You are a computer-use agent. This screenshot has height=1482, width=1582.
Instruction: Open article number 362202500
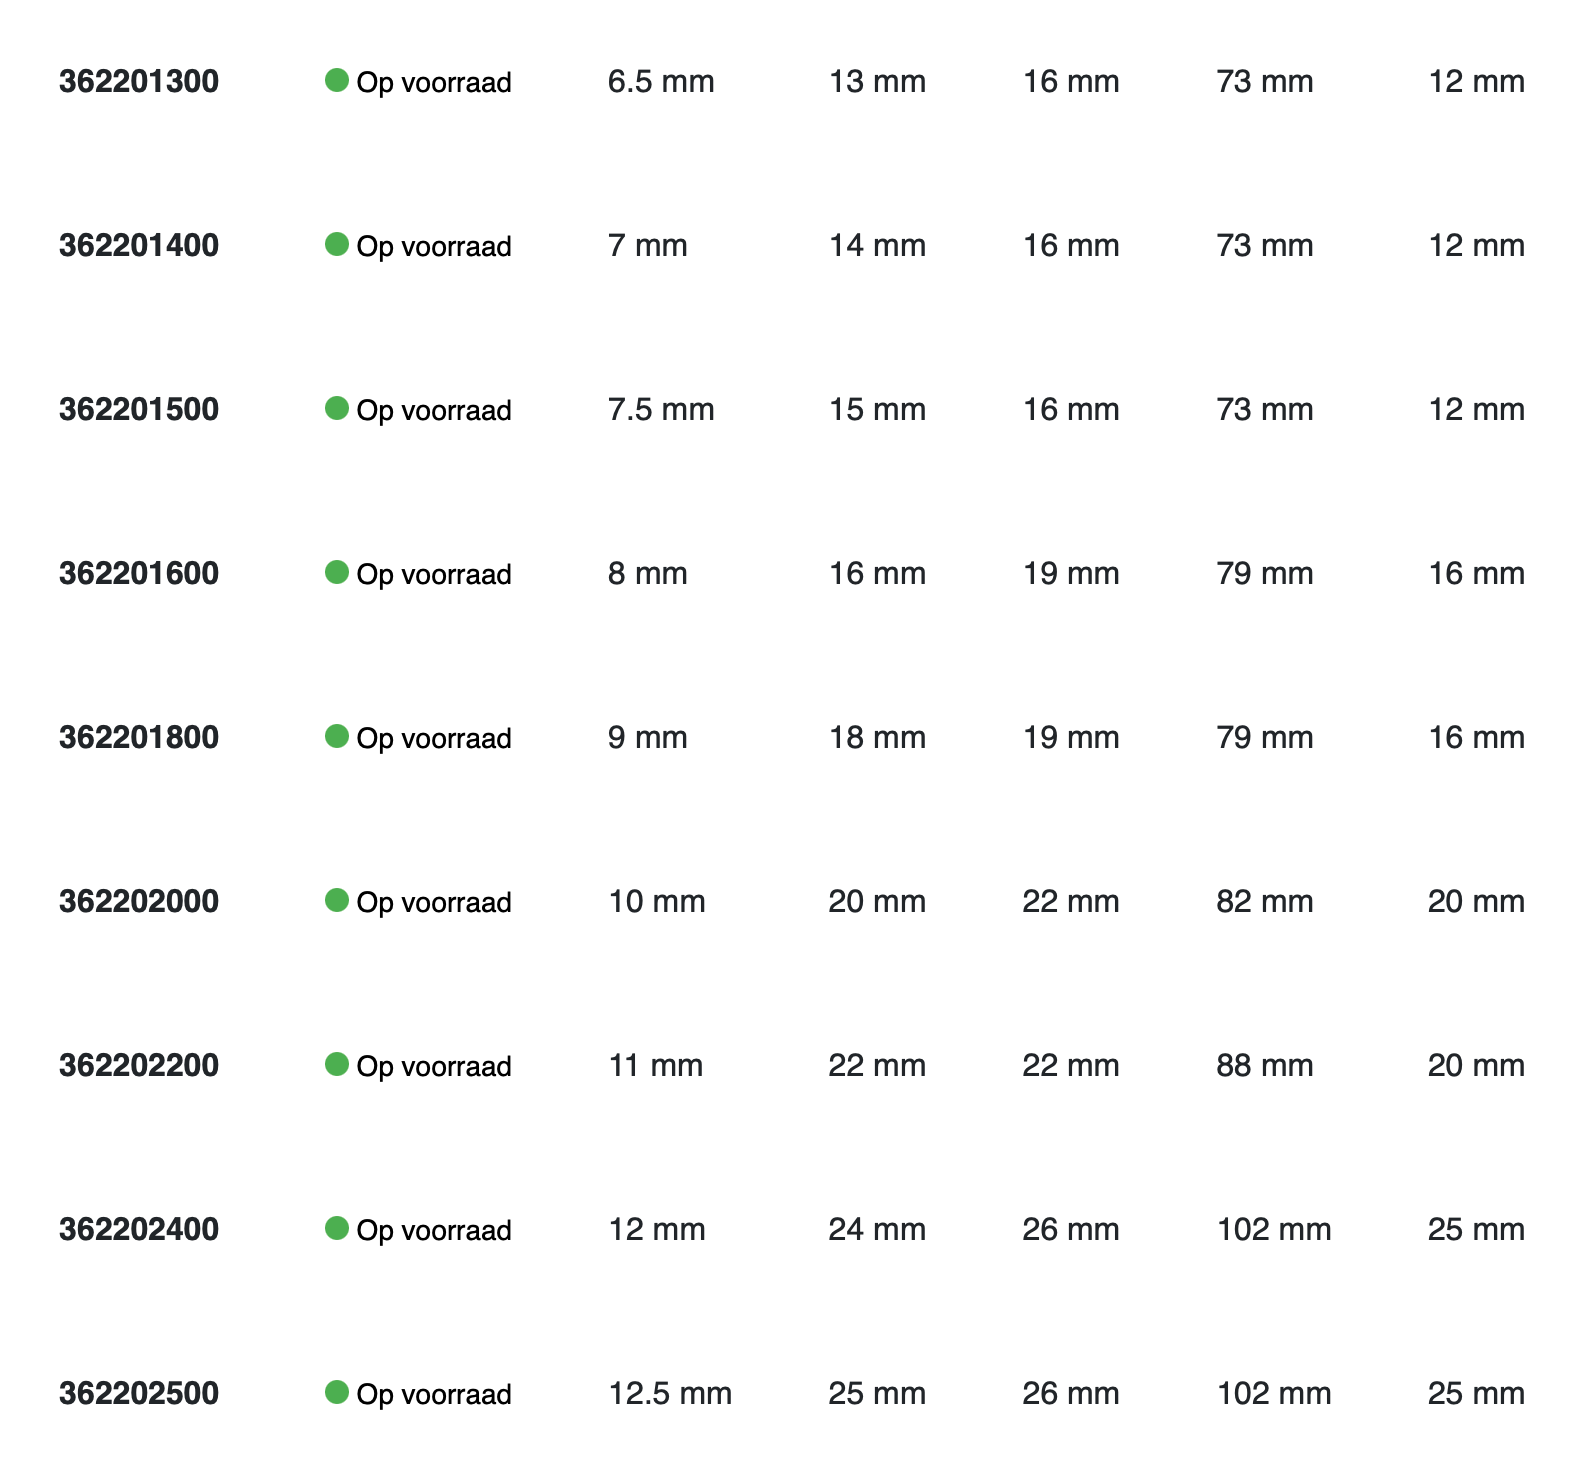point(139,1393)
